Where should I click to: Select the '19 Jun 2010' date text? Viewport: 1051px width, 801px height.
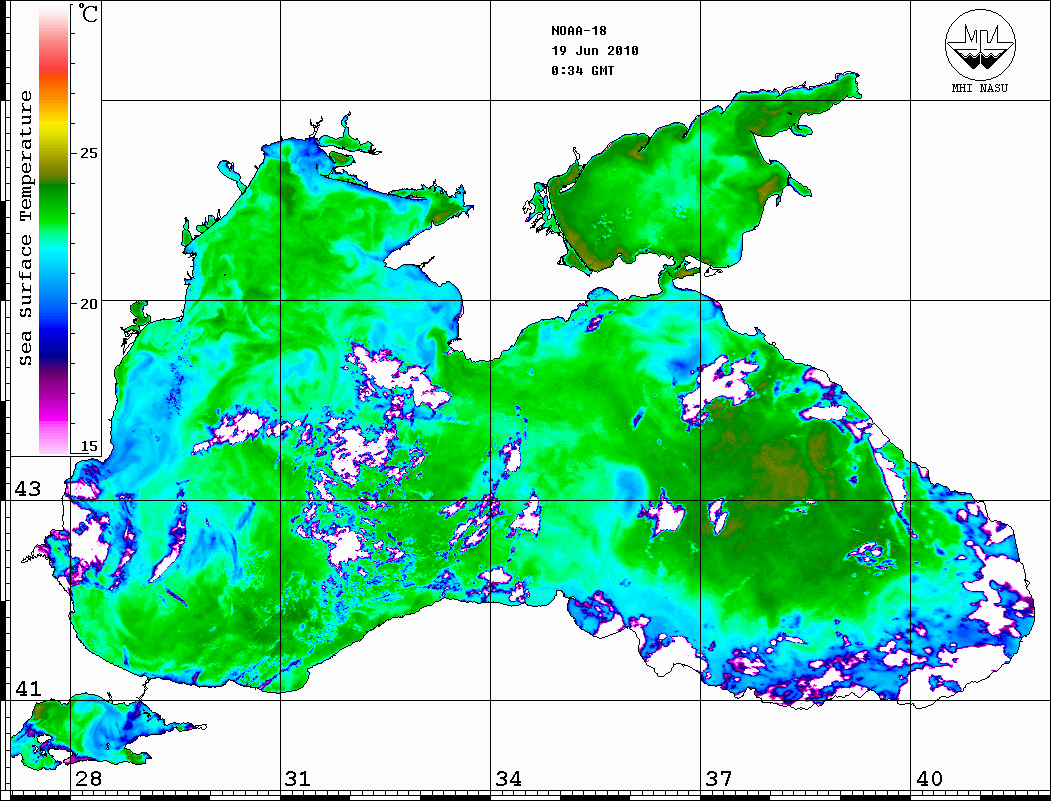[595, 51]
